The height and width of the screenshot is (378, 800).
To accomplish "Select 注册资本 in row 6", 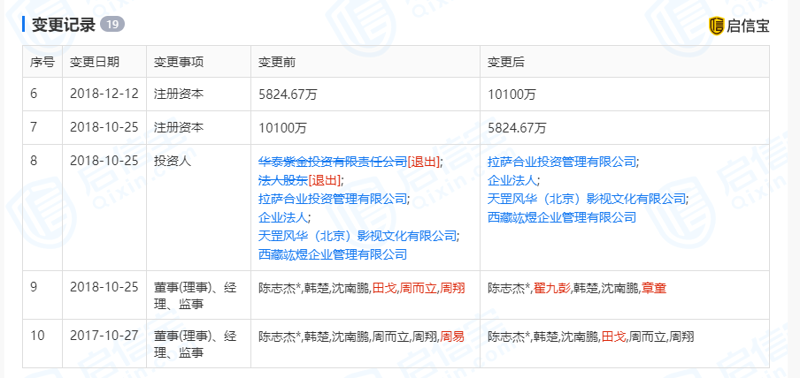I will pyautogui.click(x=179, y=94).
